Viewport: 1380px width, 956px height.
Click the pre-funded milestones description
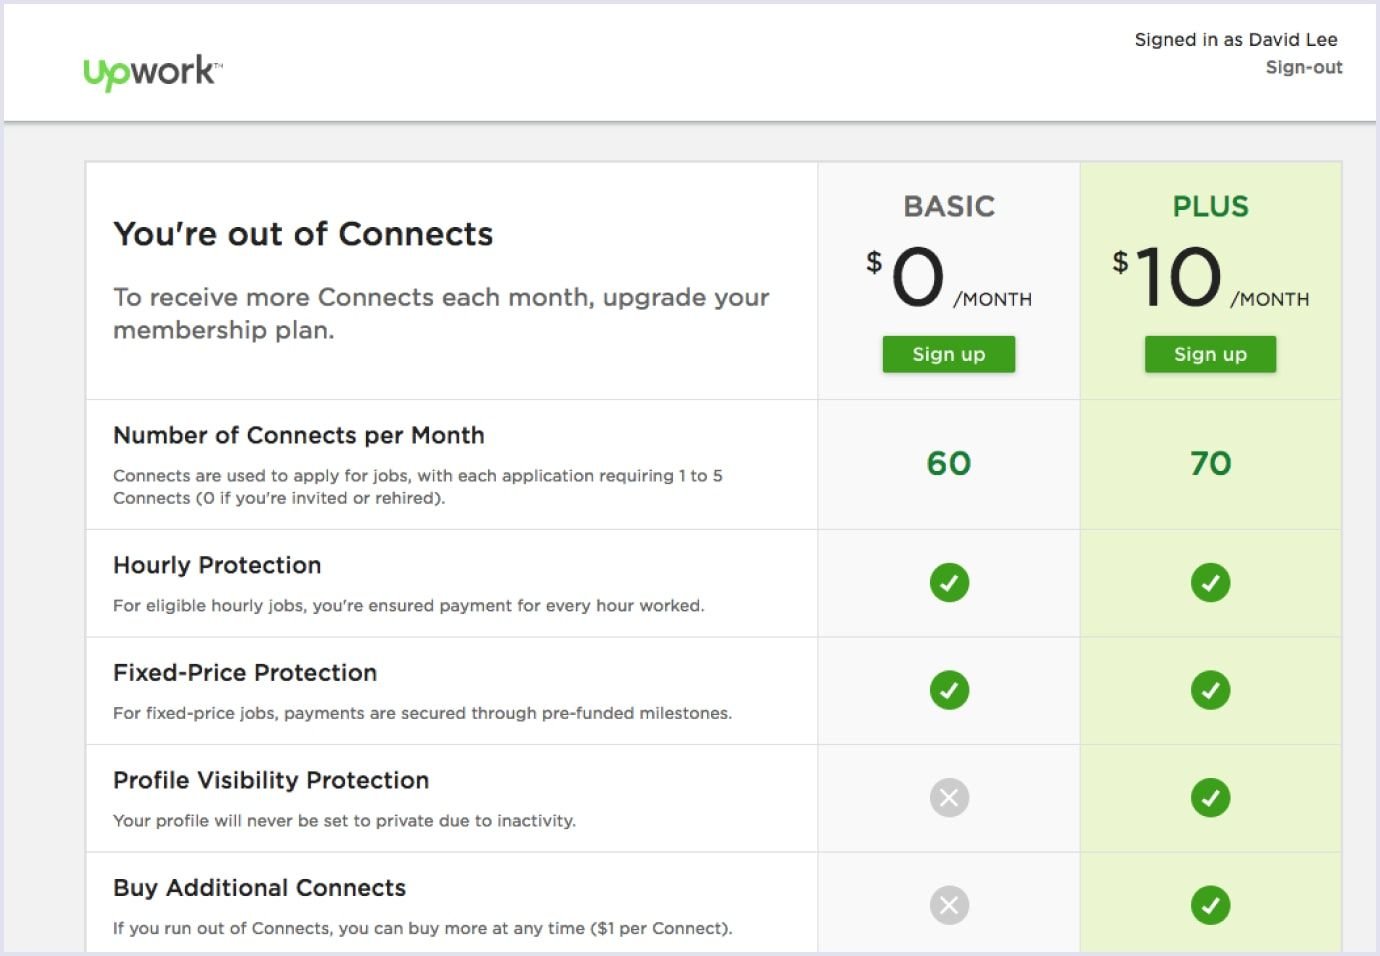coord(423,713)
